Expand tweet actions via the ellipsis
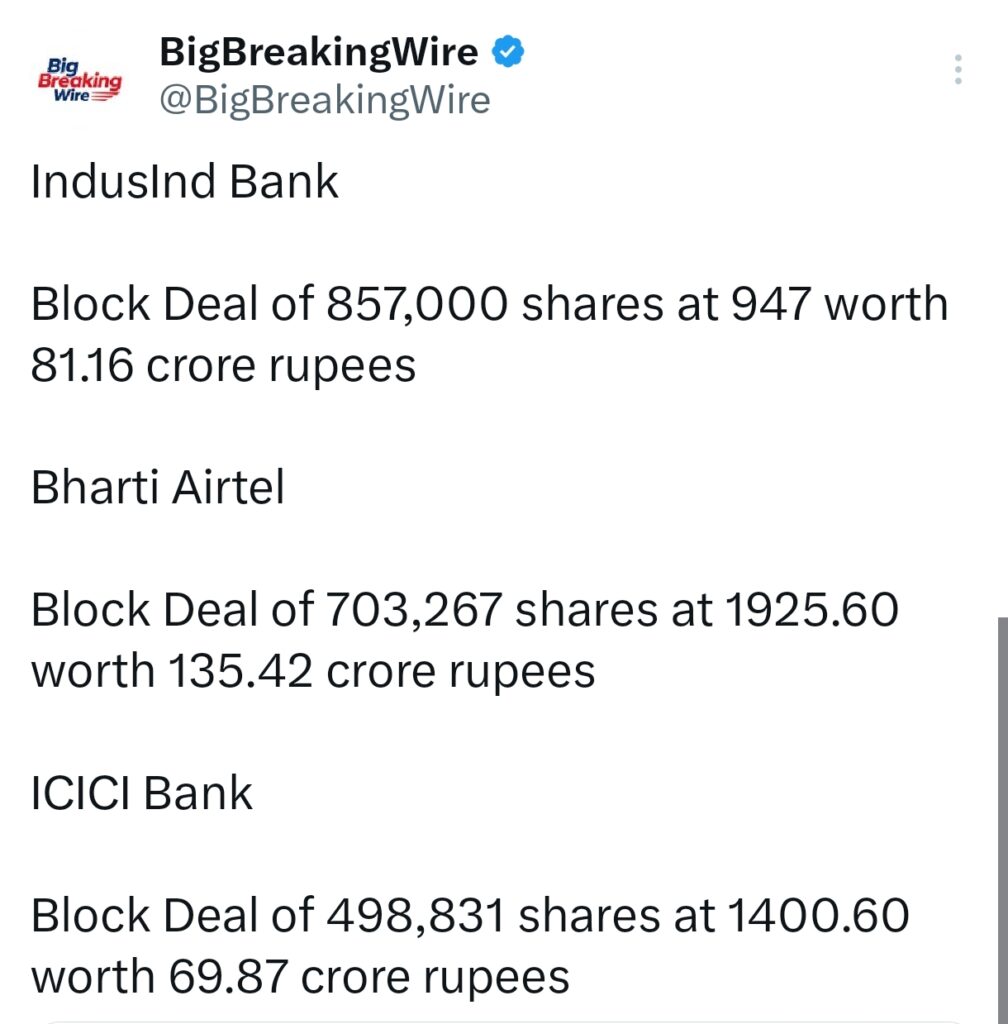 [957, 68]
